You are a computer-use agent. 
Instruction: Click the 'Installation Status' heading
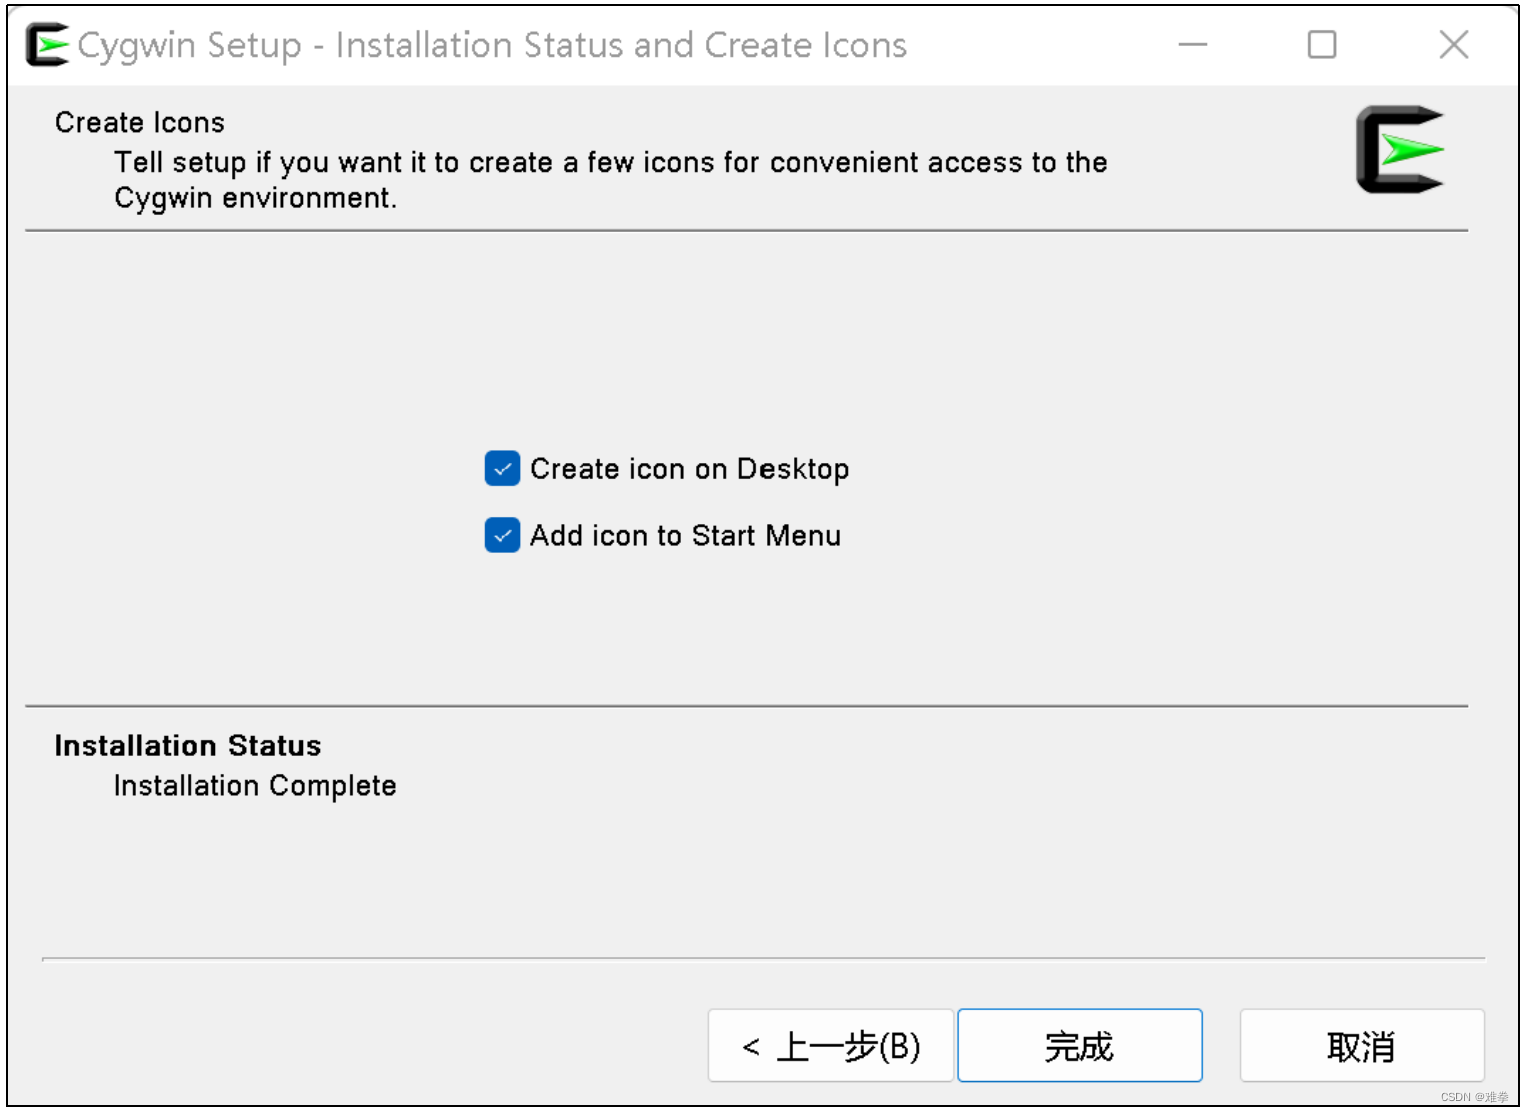[x=188, y=746]
